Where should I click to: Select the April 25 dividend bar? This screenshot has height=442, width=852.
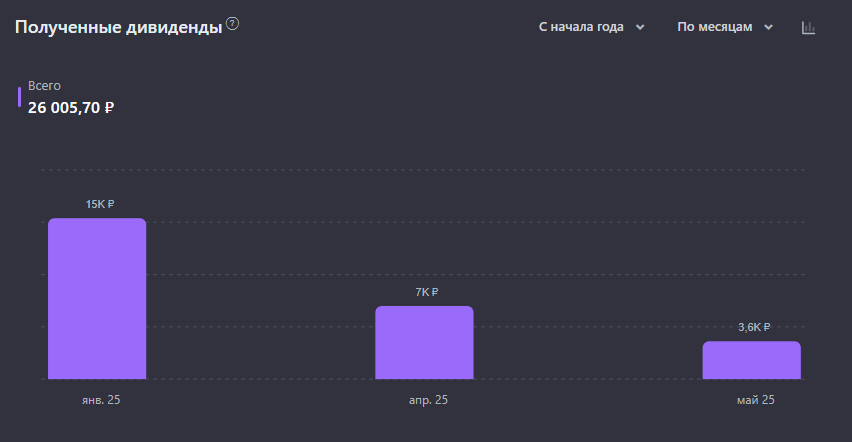424,343
